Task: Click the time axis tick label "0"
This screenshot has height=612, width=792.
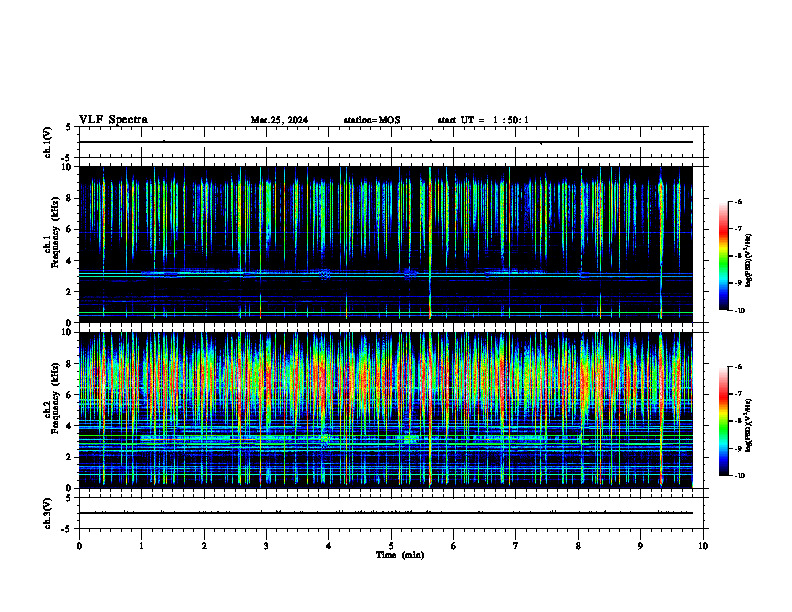Action: point(79,546)
